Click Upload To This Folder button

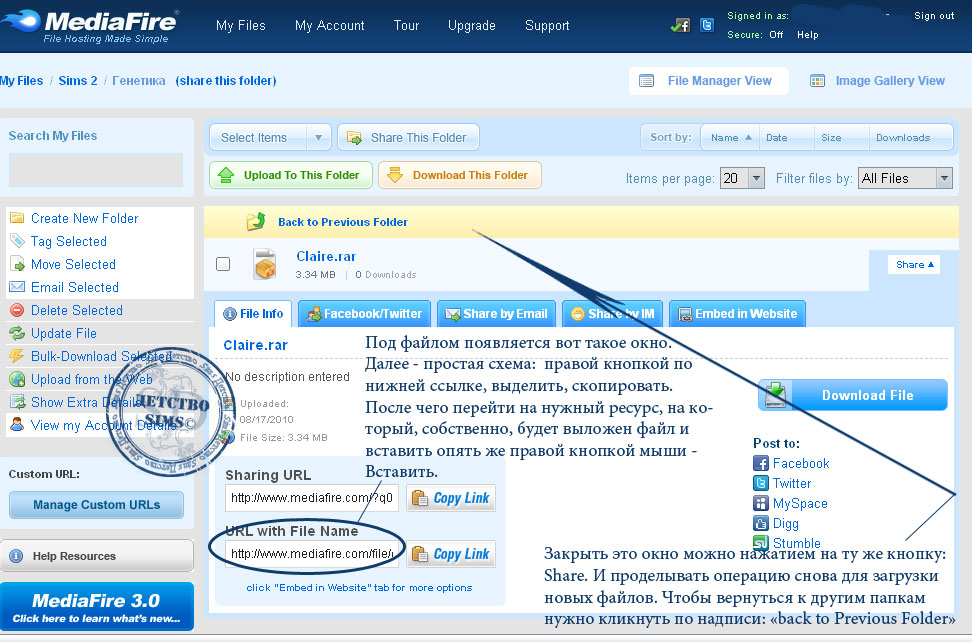coord(291,175)
